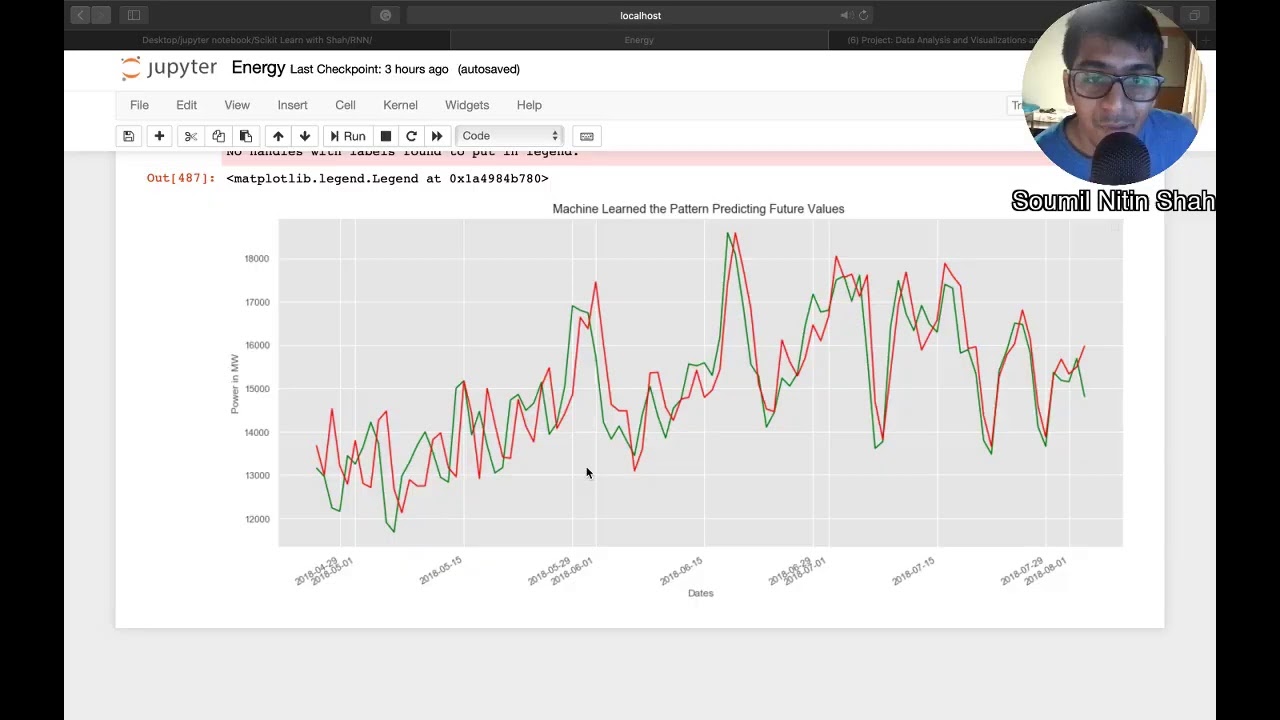The width and height of the screenshot is (1280, 720).
Task: Click the output plot image
Action: (676, 400)
